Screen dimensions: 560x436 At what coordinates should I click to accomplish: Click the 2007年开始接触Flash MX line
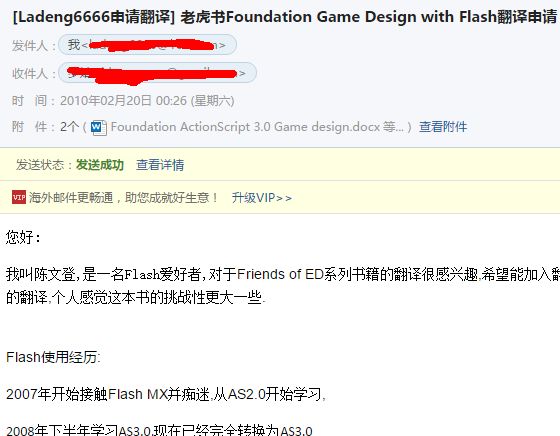[166, 394]
